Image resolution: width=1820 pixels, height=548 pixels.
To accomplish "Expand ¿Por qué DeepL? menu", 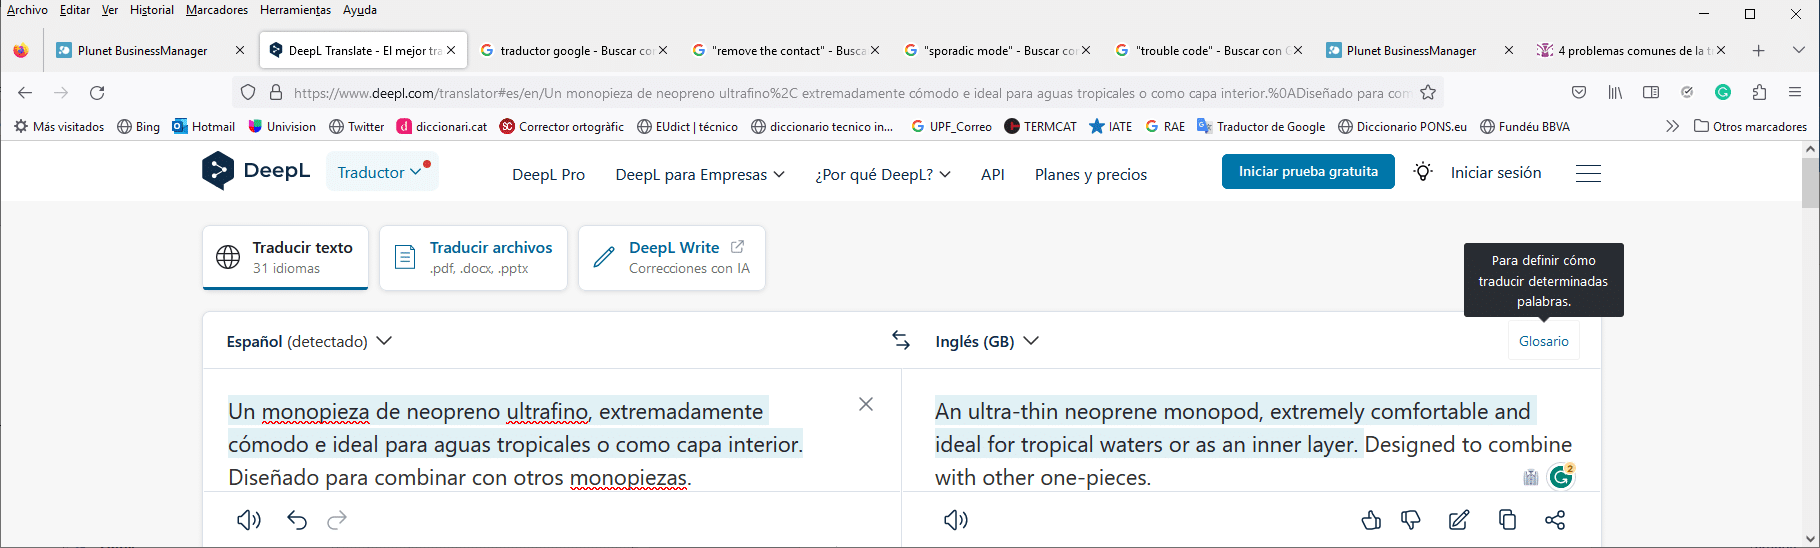I will click(x=883, y=174).
